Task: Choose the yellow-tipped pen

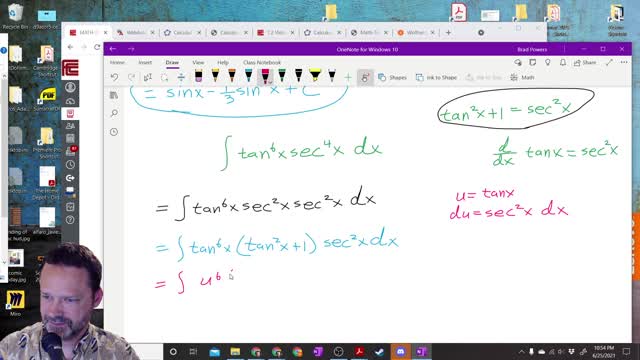Action: point(215,76)
